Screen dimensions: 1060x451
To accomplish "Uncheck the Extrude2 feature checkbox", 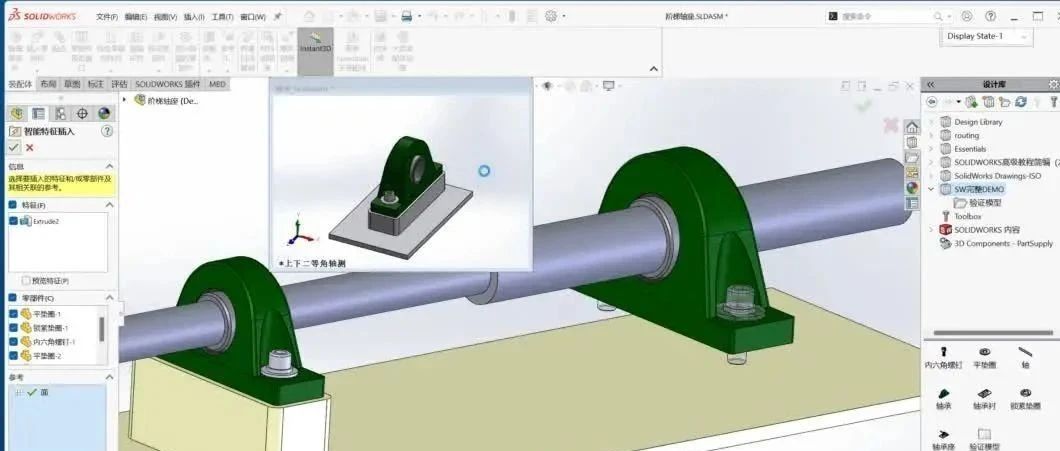I will [14, 221].
